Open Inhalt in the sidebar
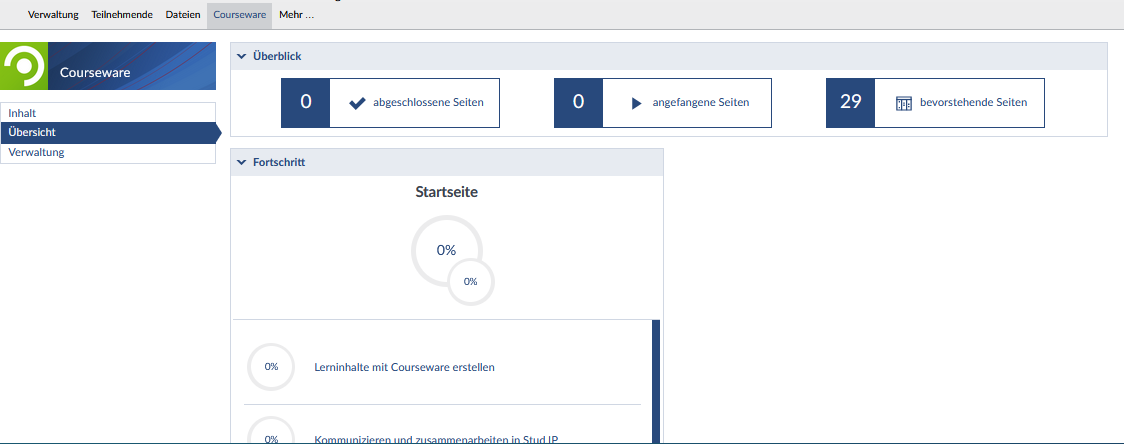 tap(22, 113)
